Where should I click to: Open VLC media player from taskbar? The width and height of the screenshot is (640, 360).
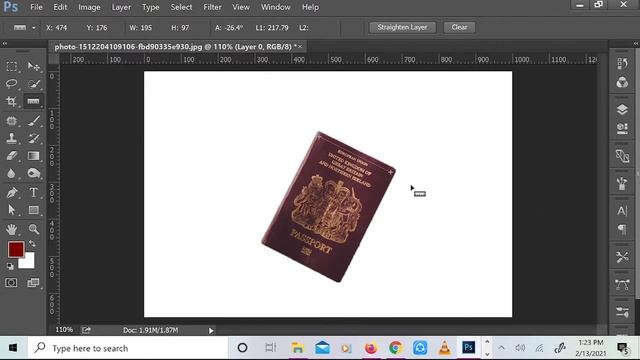(x=444, y=348)
